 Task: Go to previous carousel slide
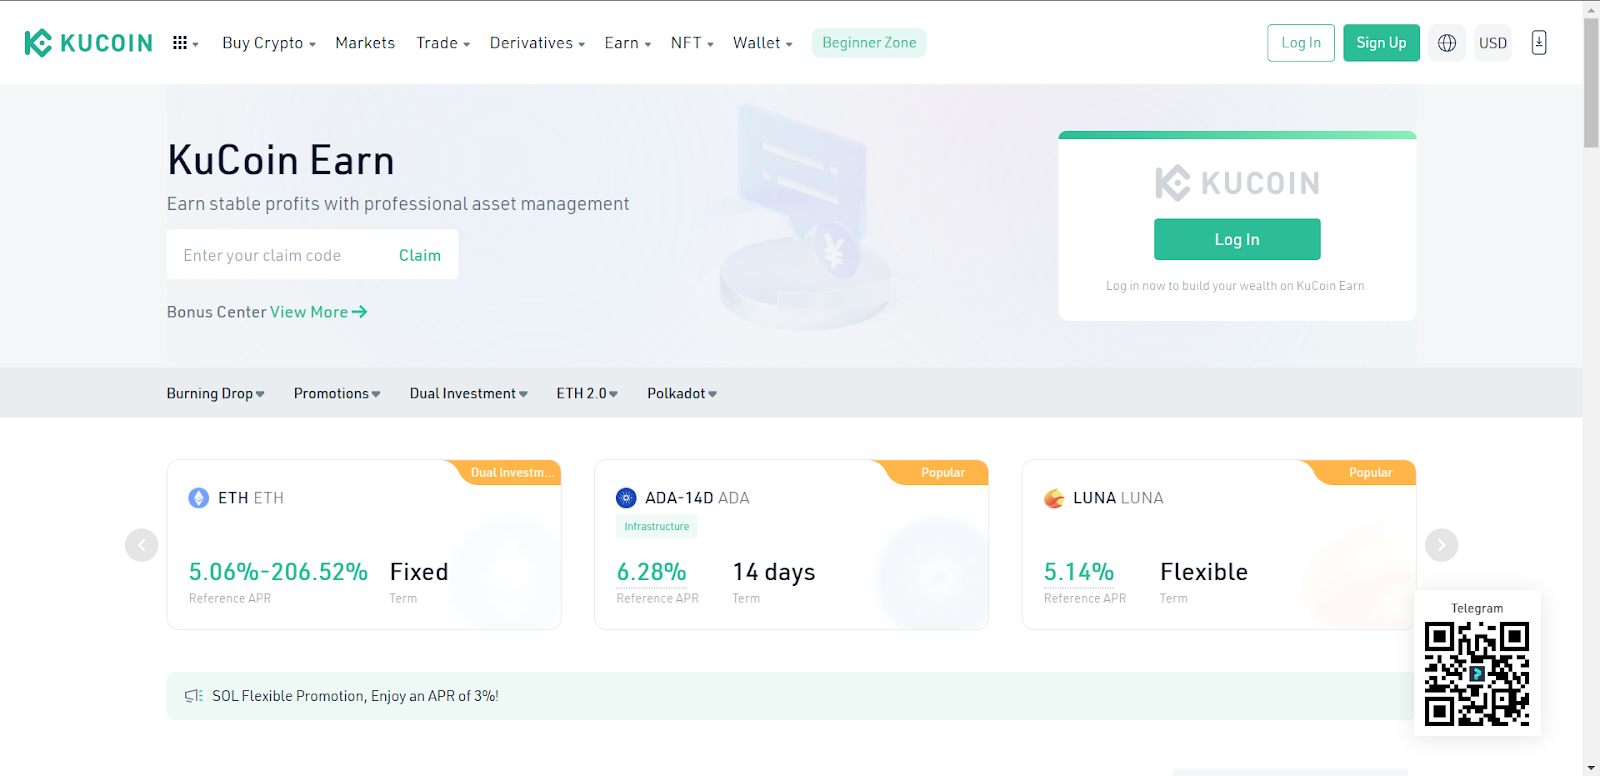pos(142,545)
